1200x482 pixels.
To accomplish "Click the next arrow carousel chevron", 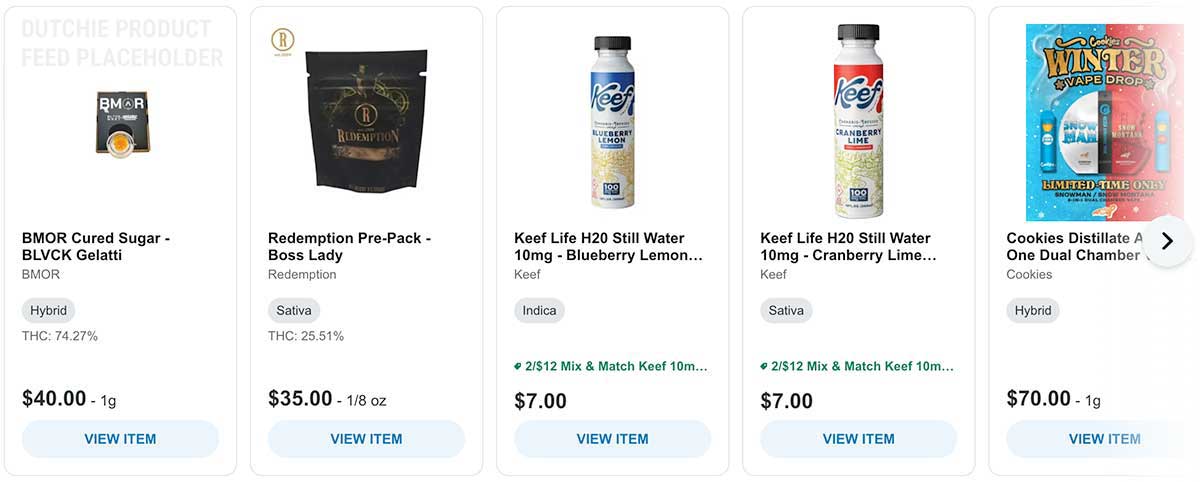I will [x=1166, y=241].
